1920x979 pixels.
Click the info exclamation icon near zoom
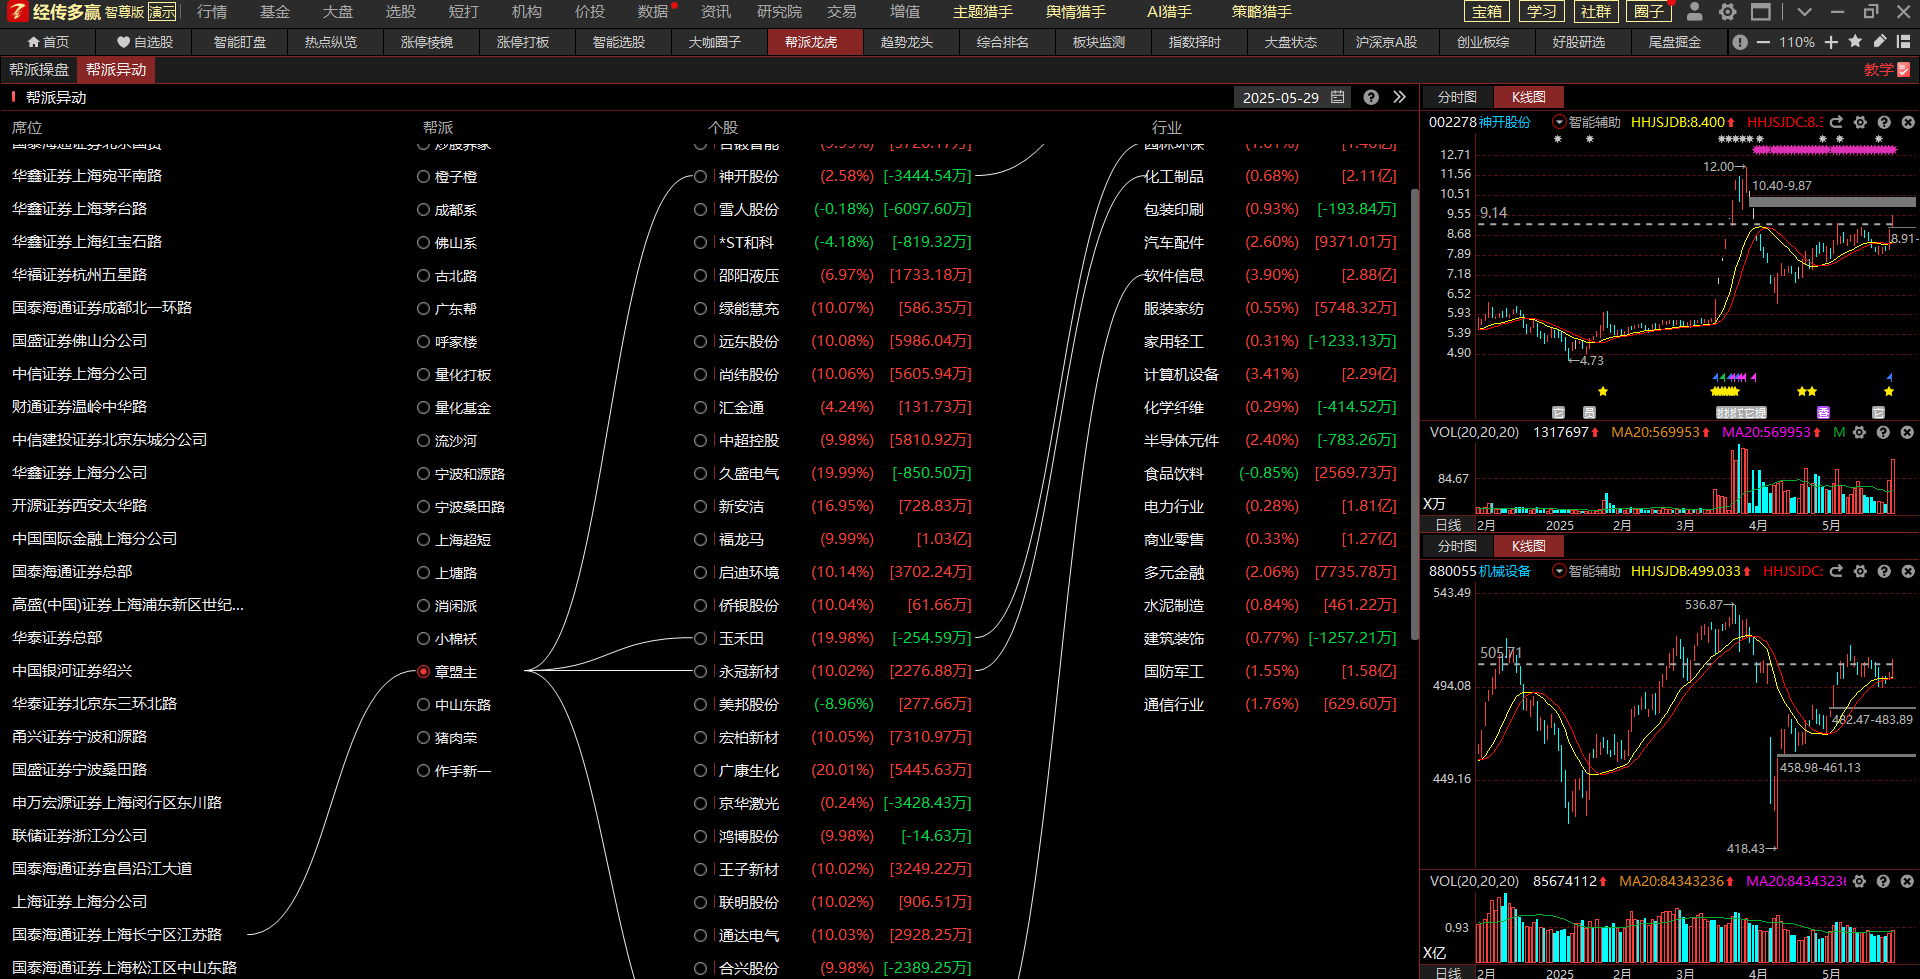1740,42
